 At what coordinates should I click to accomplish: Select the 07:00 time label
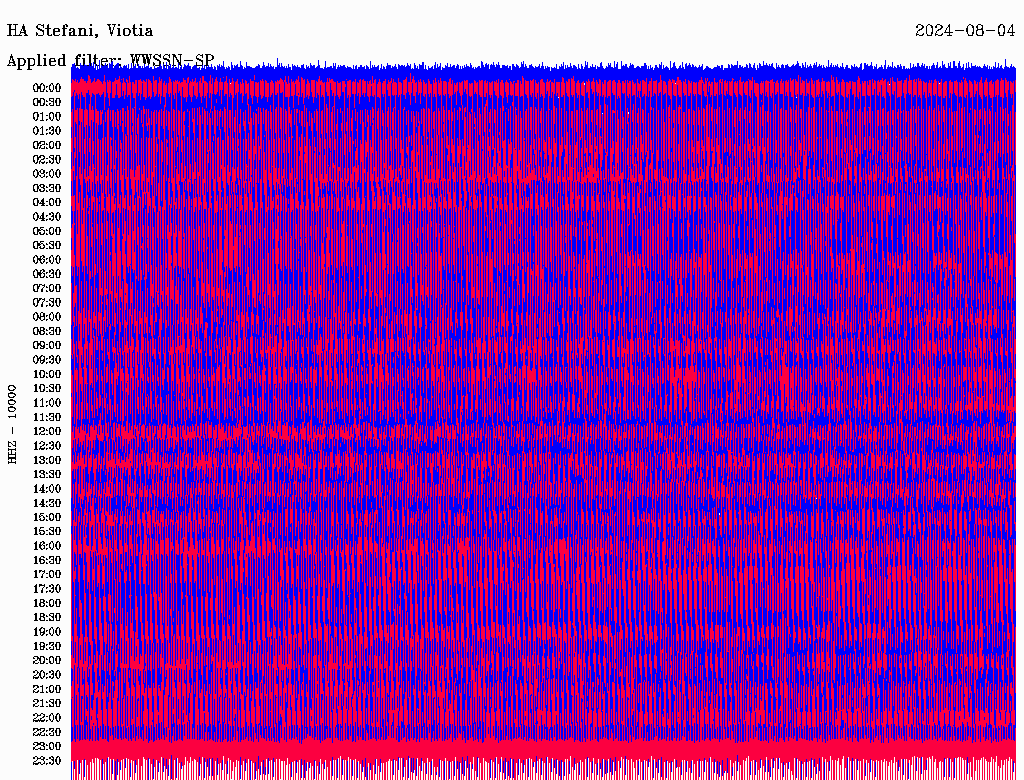click(47, 288)
